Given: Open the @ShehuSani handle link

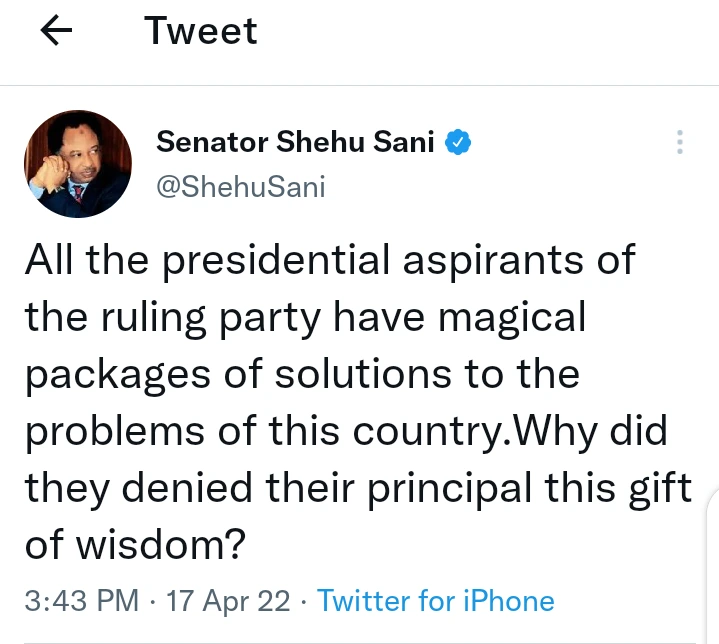Looking at the screenshot, I should (x=240, y=187).
